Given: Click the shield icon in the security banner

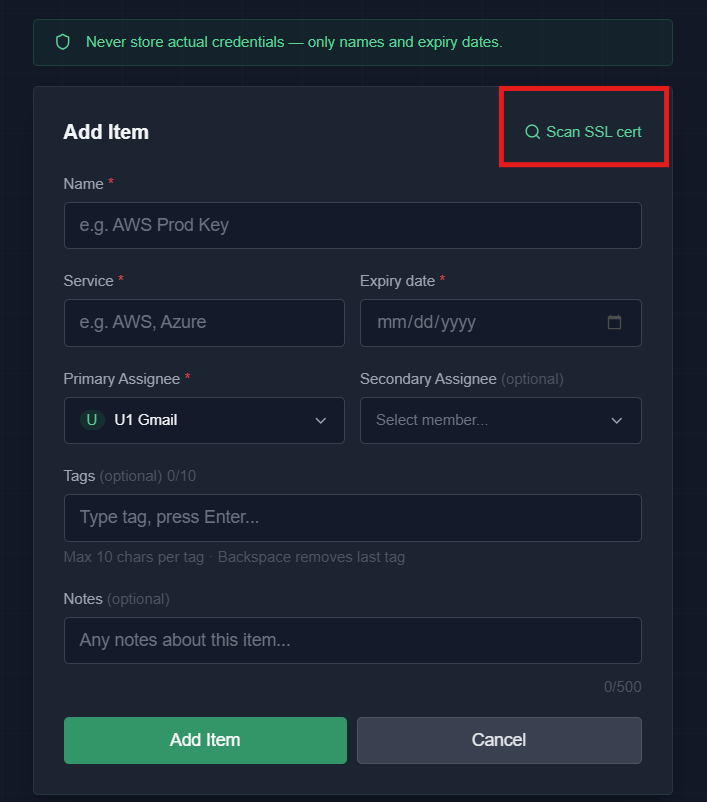Looking at the screenshot, I should pos(61,42).
